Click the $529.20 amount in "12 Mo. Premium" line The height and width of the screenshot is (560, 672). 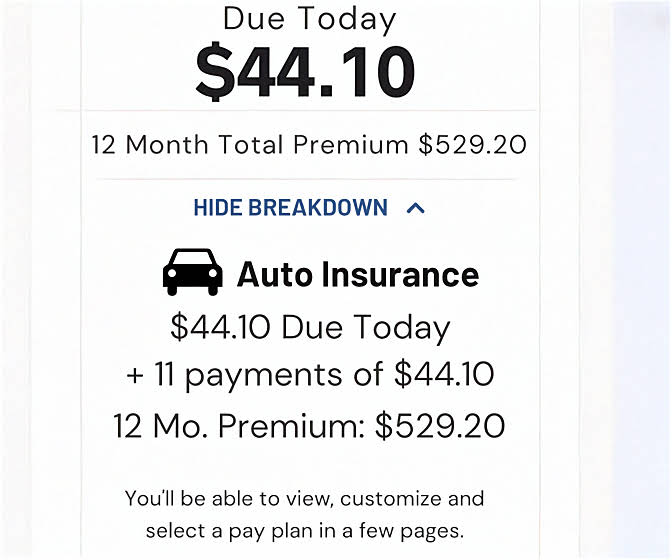tap(440, 425)
